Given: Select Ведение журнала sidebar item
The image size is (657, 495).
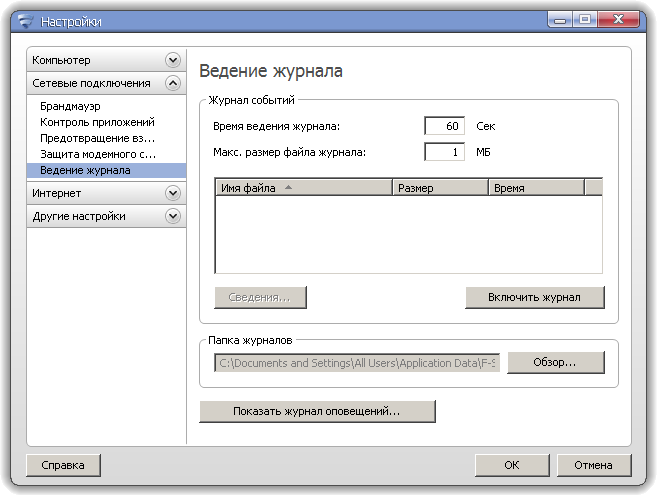Looking at the screenshot, I should (85, 170).
